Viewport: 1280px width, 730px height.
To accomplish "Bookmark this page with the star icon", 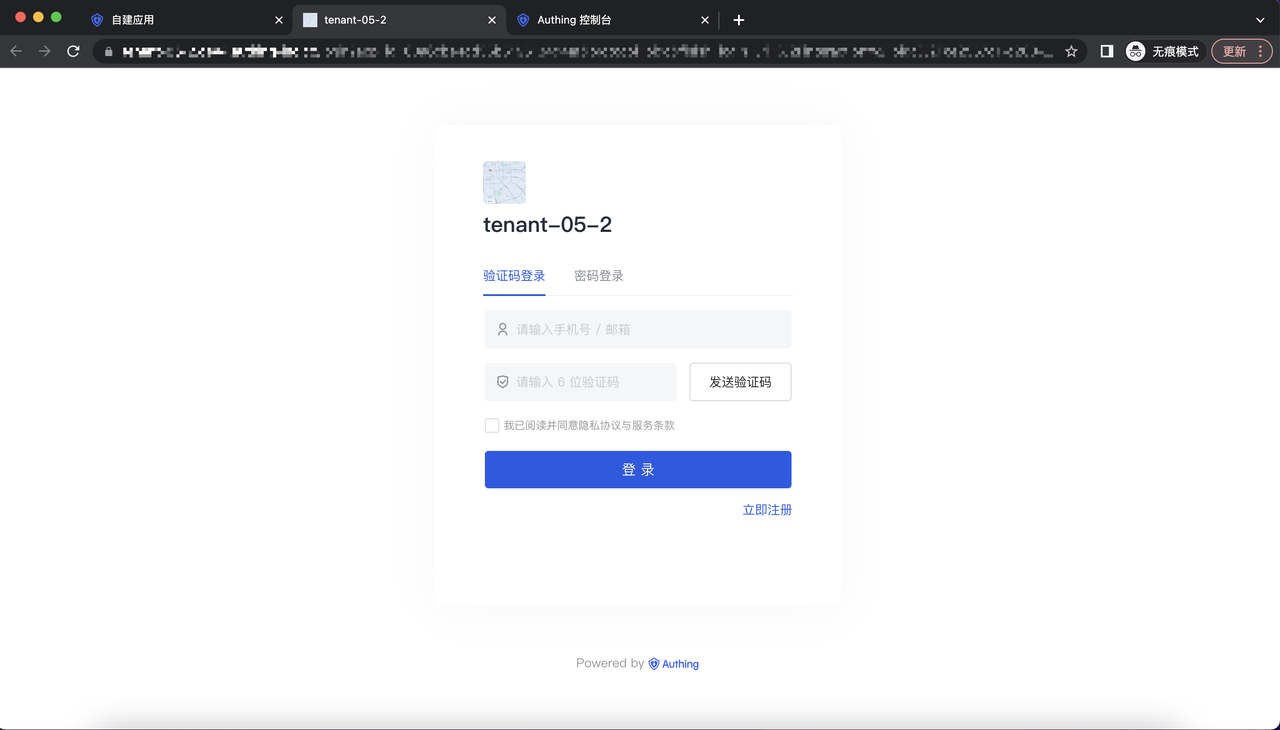I will click(1071, 51).
